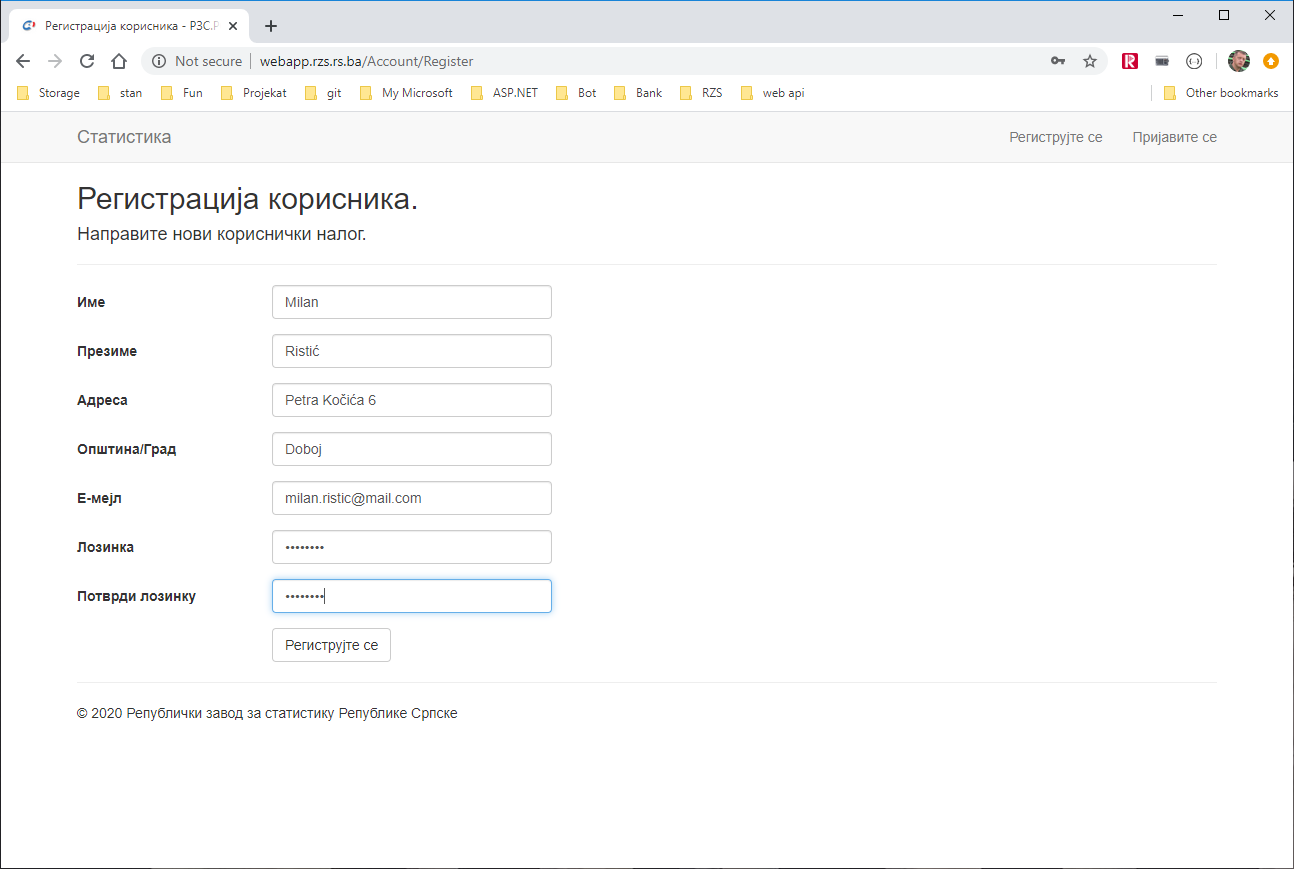Select the Региструјте се navbar link
Viewport: 1294px width, 869px height.
[1055, 137]
